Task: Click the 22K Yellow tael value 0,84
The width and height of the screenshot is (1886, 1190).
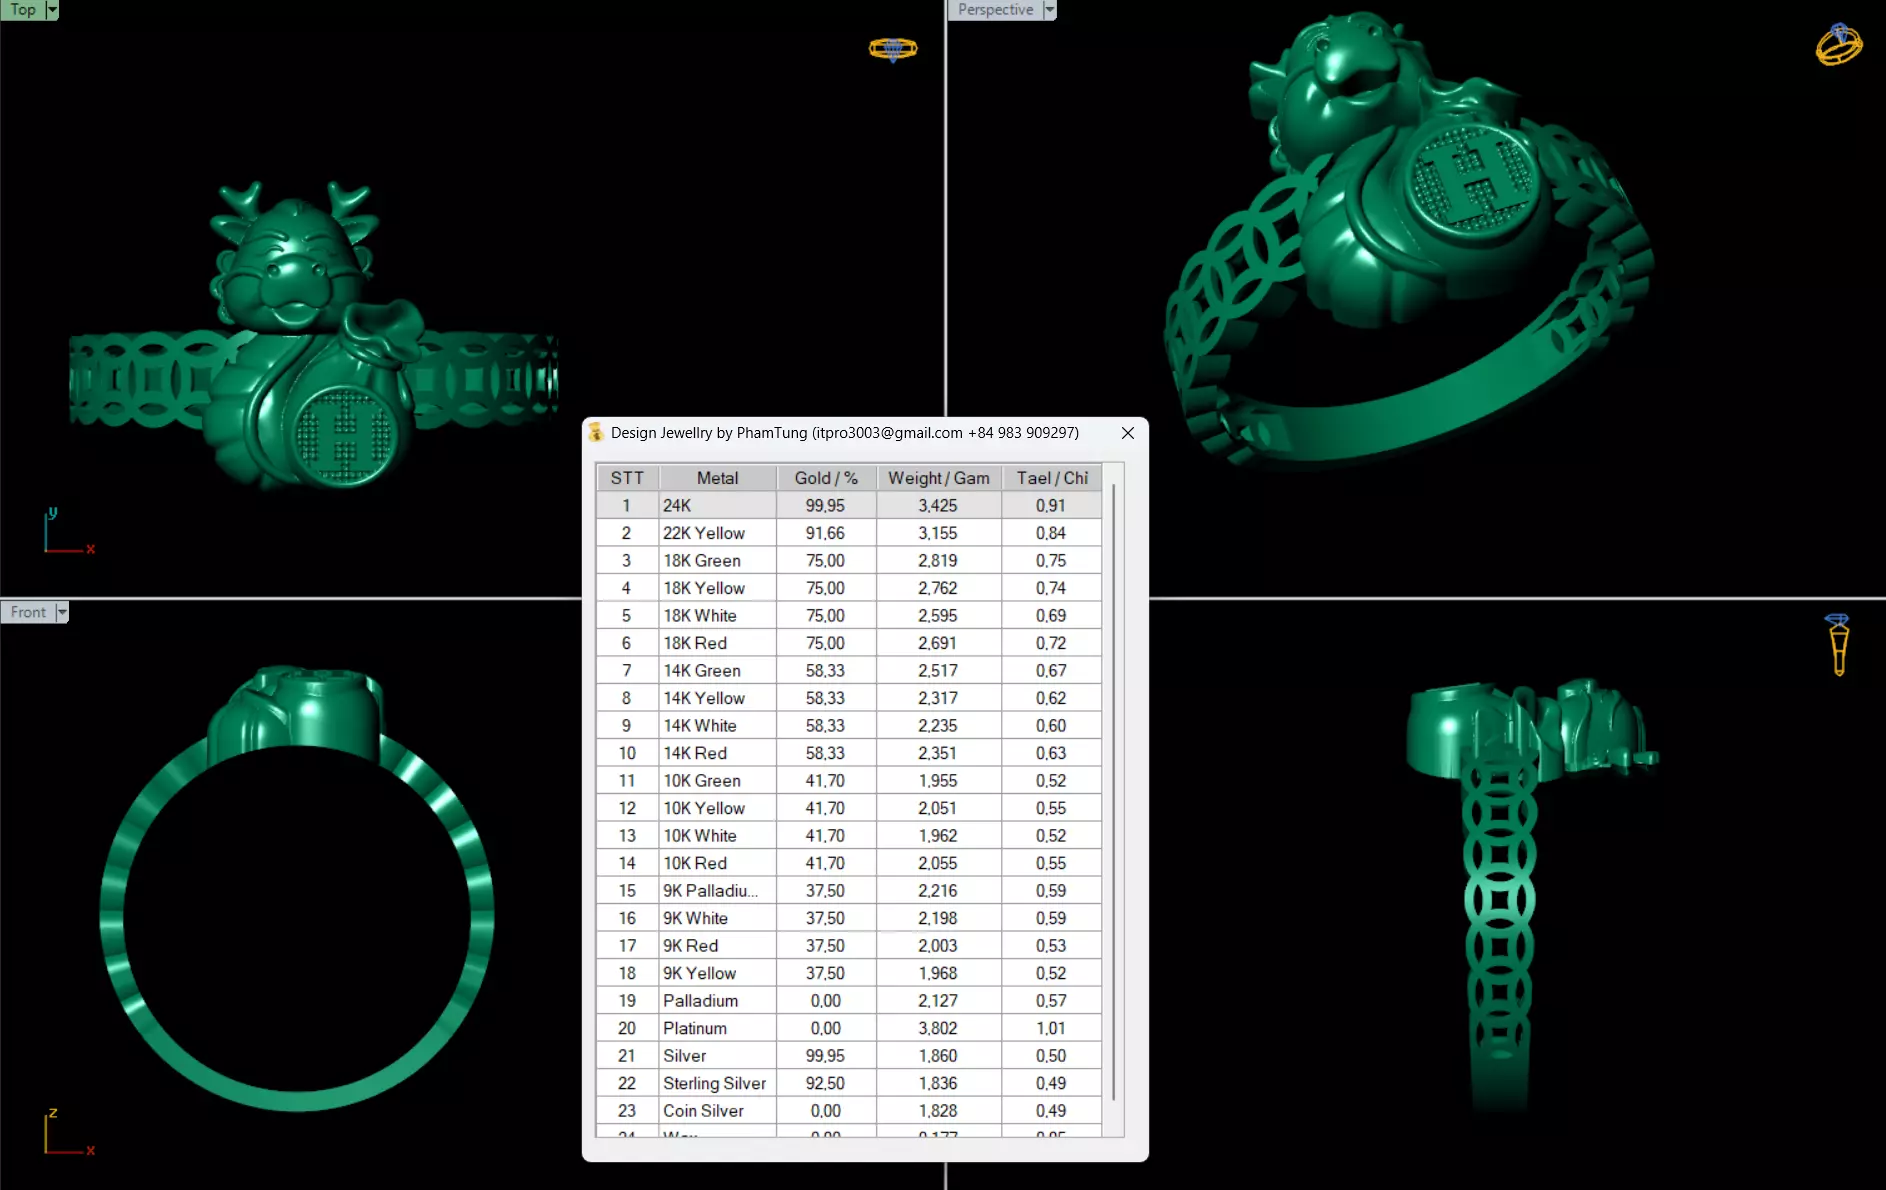Action: tap(1051, 533)
